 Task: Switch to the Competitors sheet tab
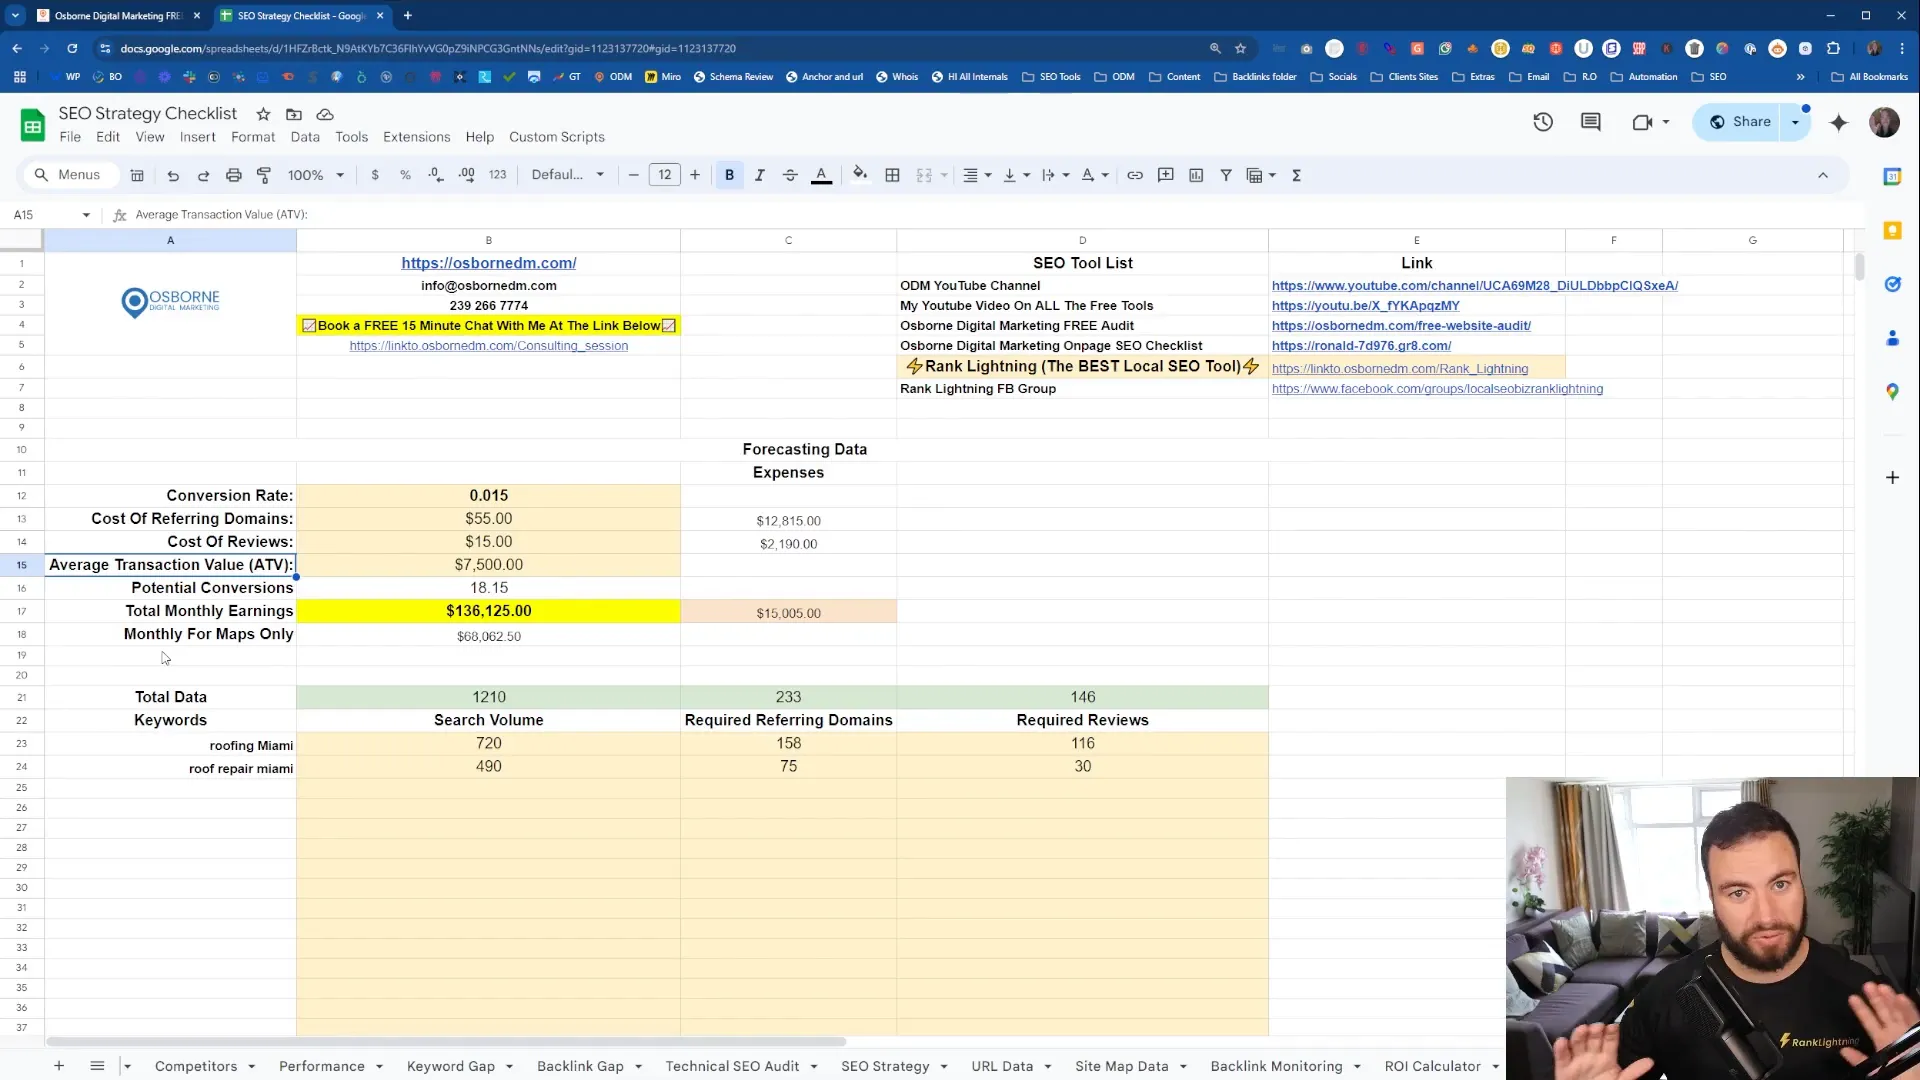[196, 1066]
